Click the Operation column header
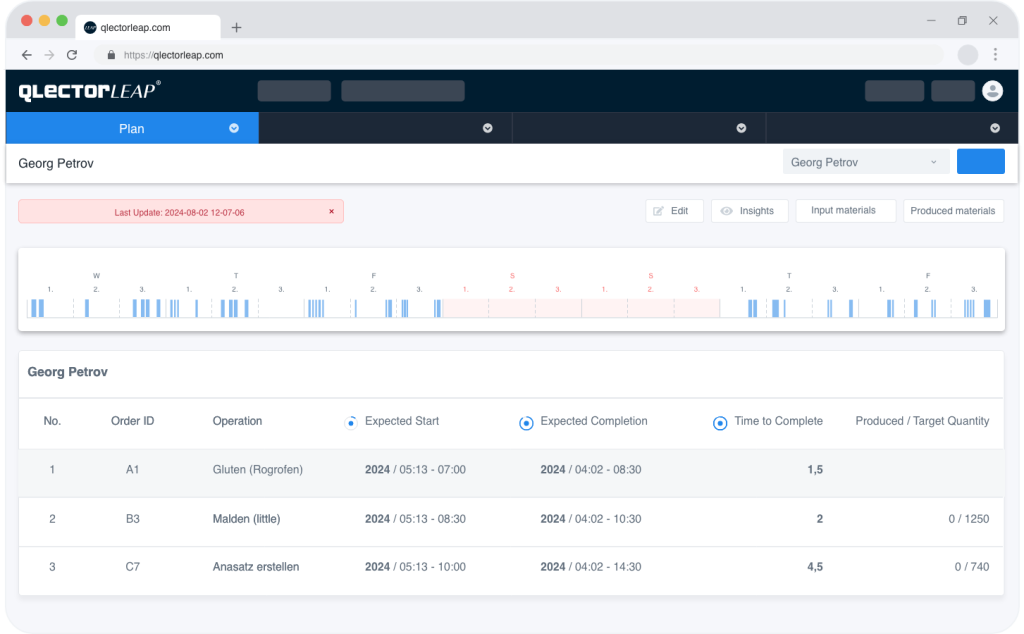Viewport: 1024px width, 634px height. [237, 421]
